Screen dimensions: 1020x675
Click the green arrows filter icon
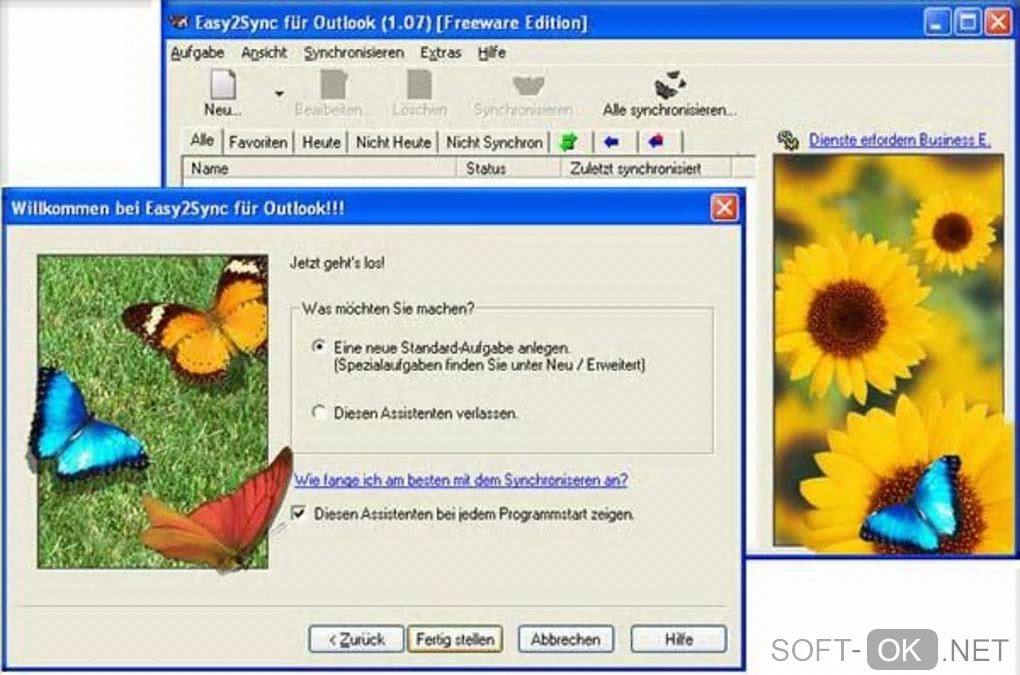[569, 141]
